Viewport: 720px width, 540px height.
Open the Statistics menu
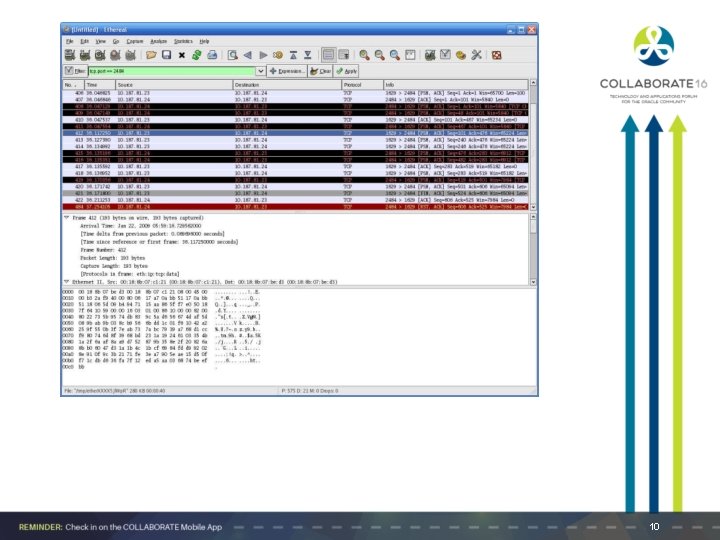[x=183, y=41]
